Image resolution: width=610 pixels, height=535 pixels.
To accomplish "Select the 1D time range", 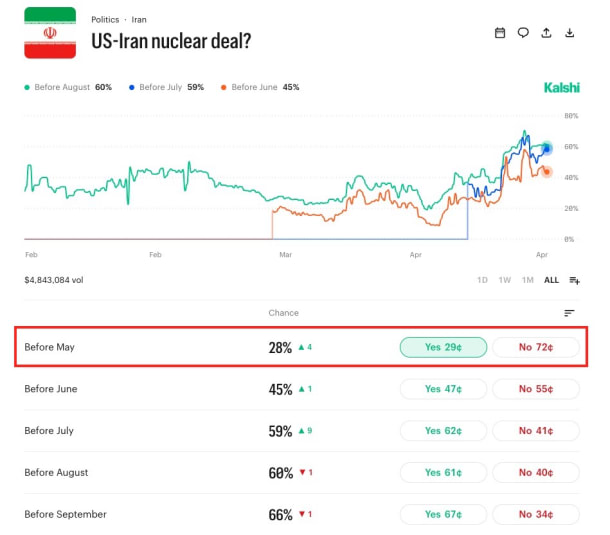I will (482, 280).
